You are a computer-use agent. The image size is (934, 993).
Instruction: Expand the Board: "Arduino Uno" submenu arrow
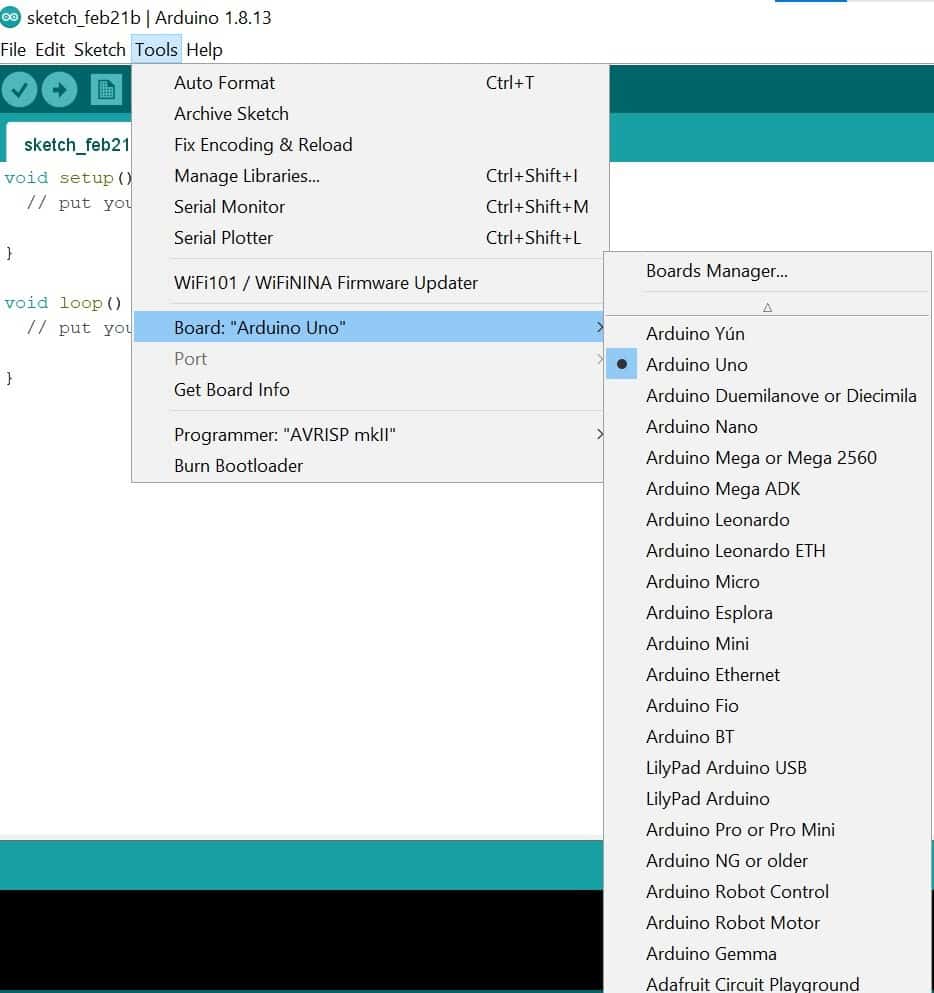coord(599,327)
